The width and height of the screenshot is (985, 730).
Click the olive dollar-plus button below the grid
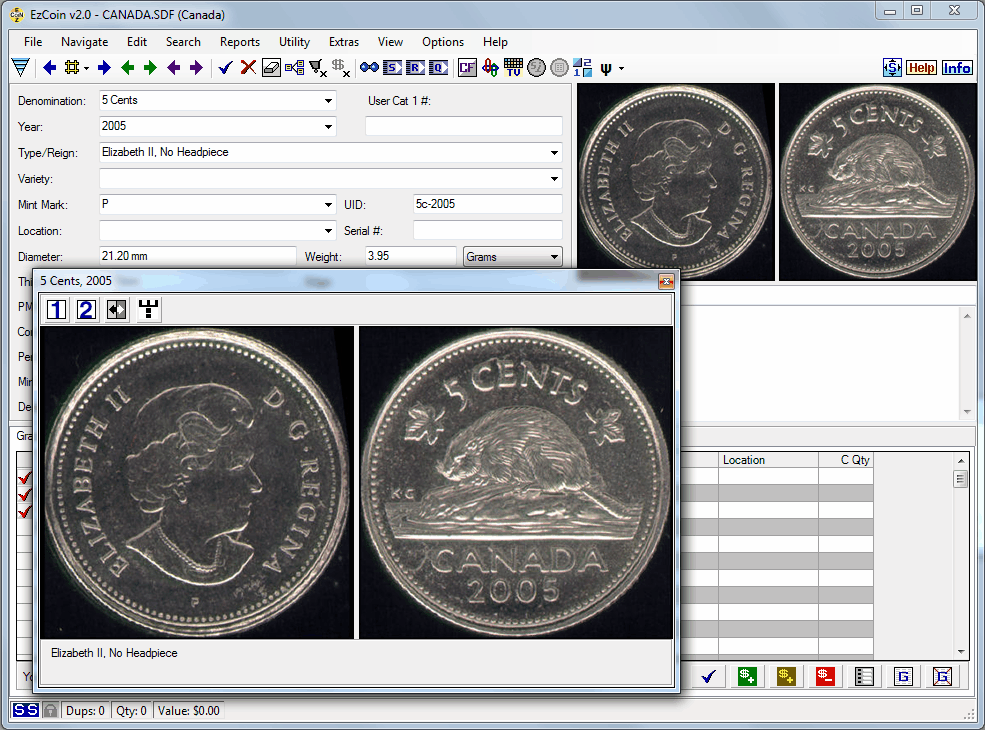pos(786,677)
